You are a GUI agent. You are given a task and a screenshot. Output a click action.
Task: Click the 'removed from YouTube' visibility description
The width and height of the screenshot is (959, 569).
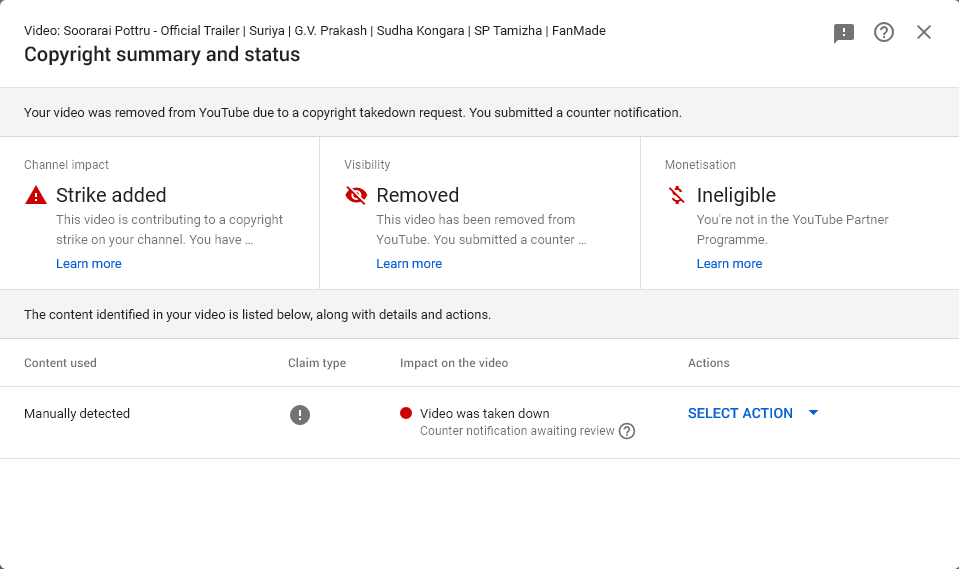[x=481, y=229]
